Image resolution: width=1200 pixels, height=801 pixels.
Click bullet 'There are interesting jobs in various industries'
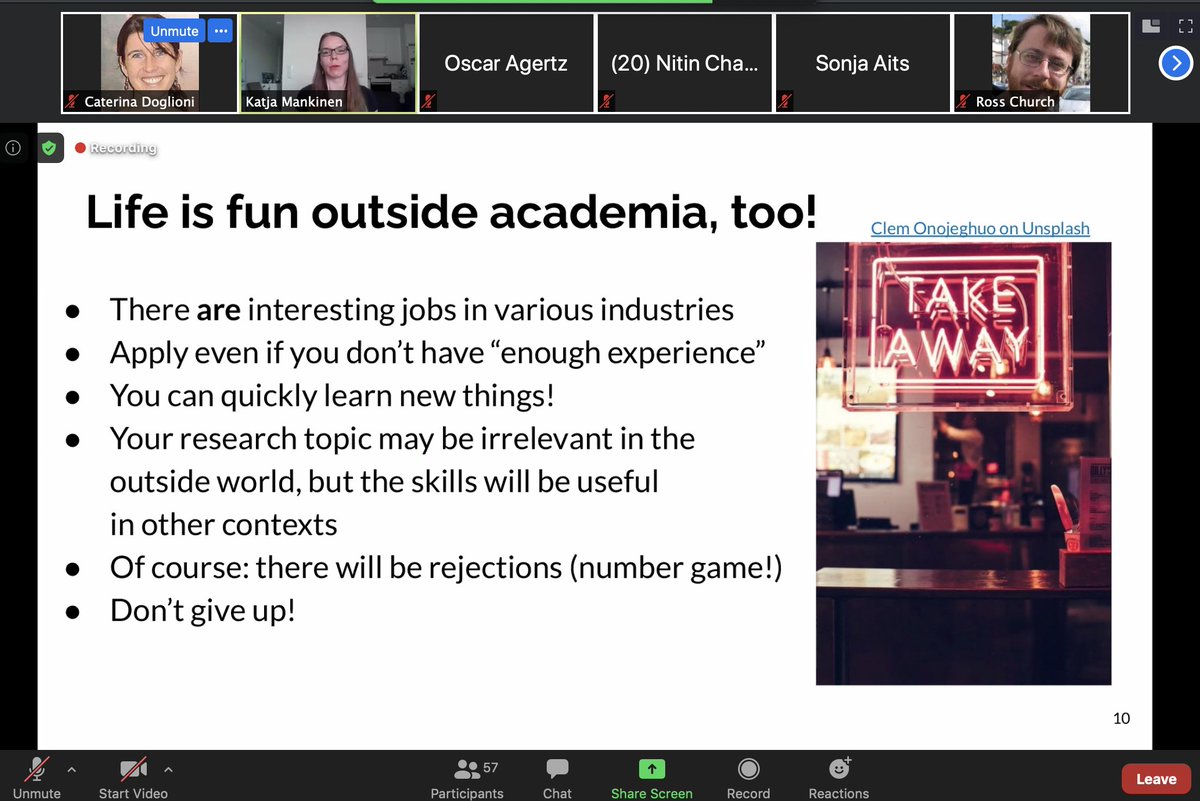click(422, 309)
